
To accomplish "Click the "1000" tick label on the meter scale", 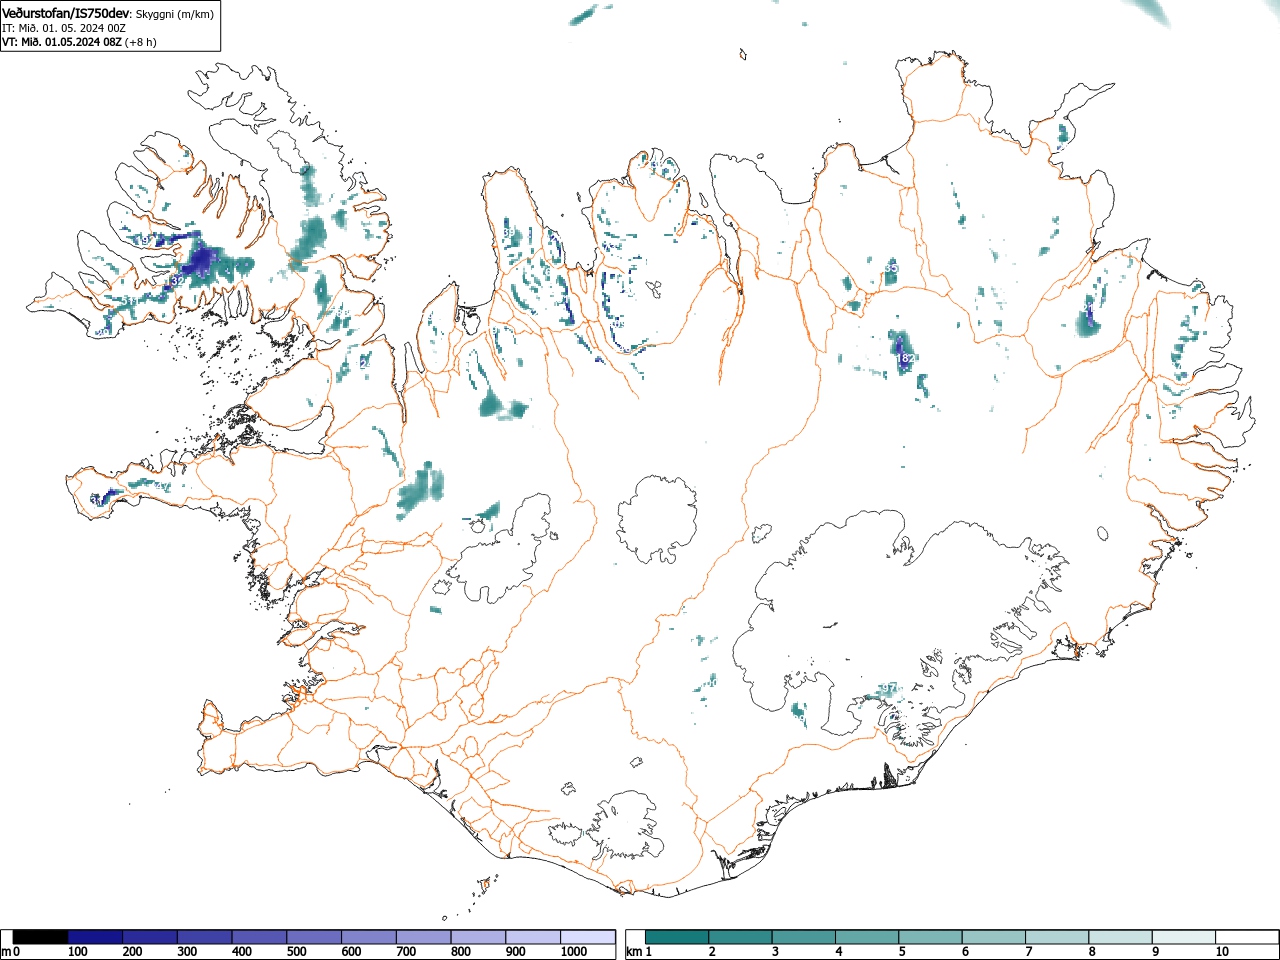I will click(574, 952).
